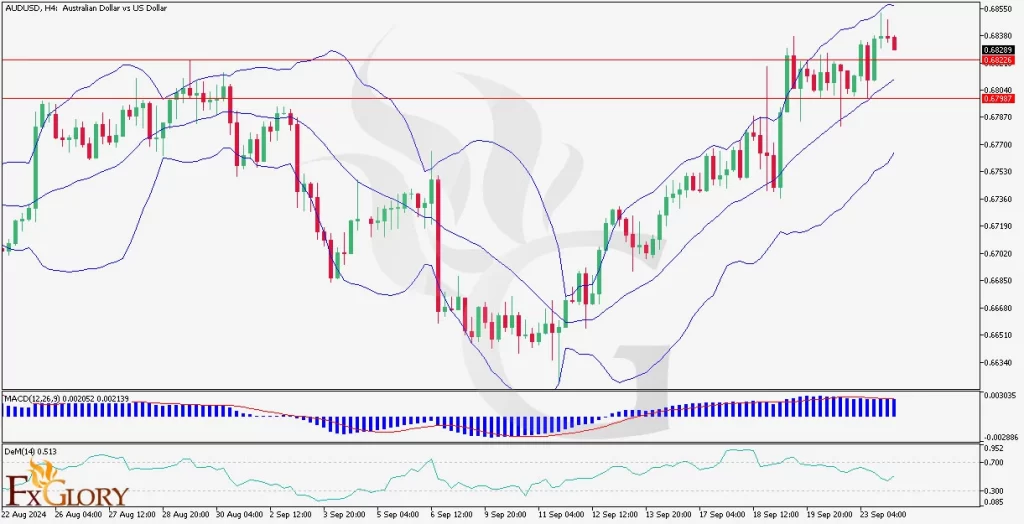1024x524 pixels.
Task: Click the 30 Aug 04:00 time label
Action: pyautogui.click(x=238, y=514)
